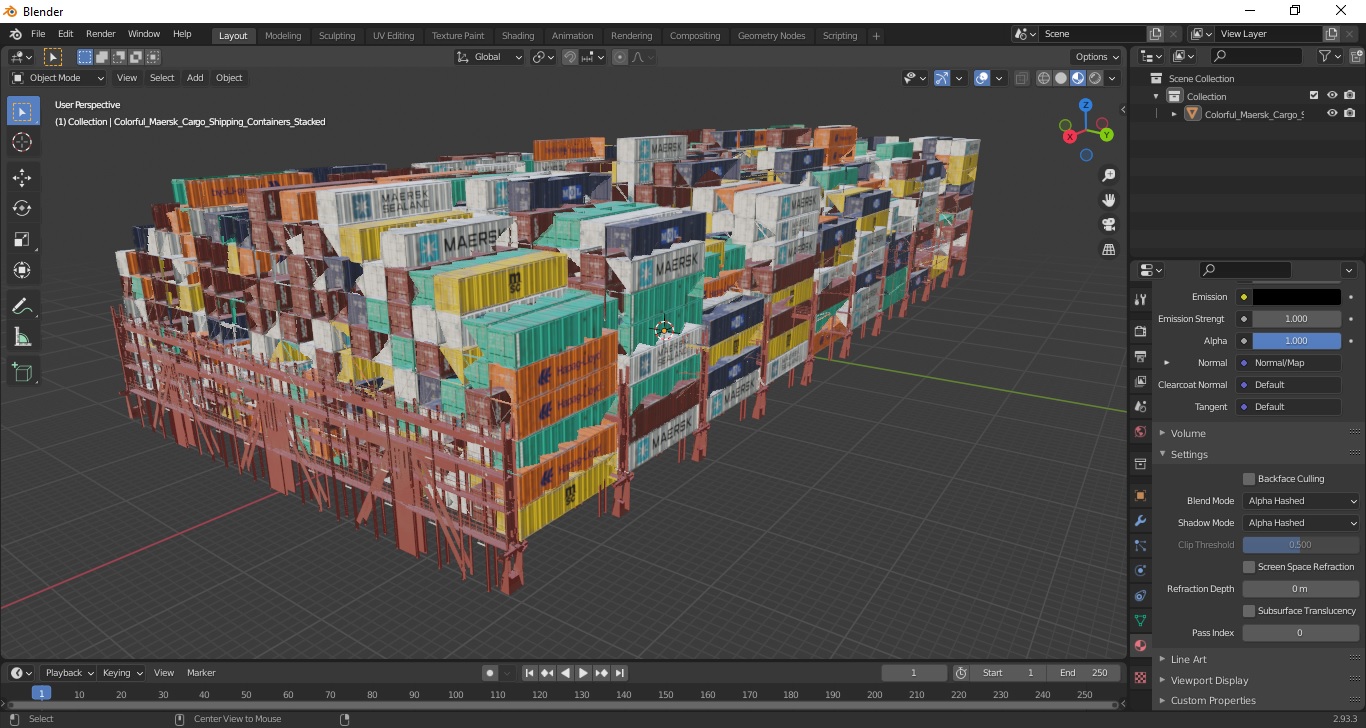Play the animation forward
The height and width of the screenshot is (728, 1366).
tap(584, 673)
